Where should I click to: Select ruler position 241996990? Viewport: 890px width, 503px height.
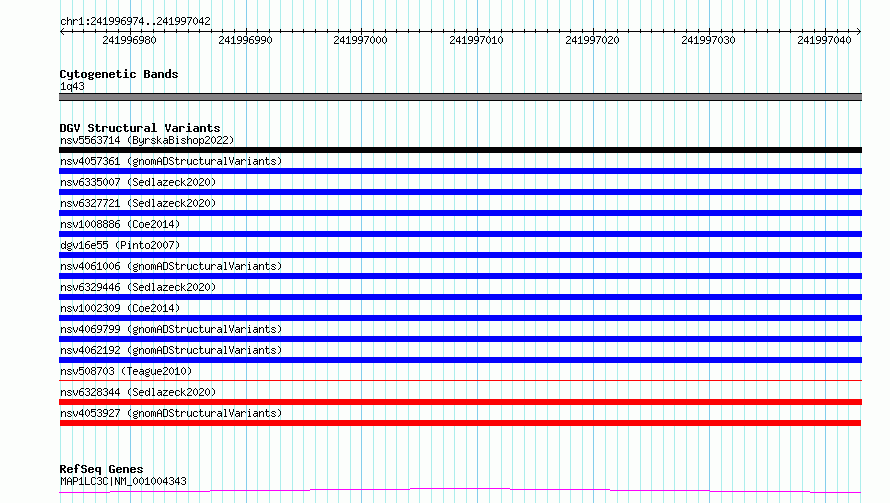tap(245, 40)
